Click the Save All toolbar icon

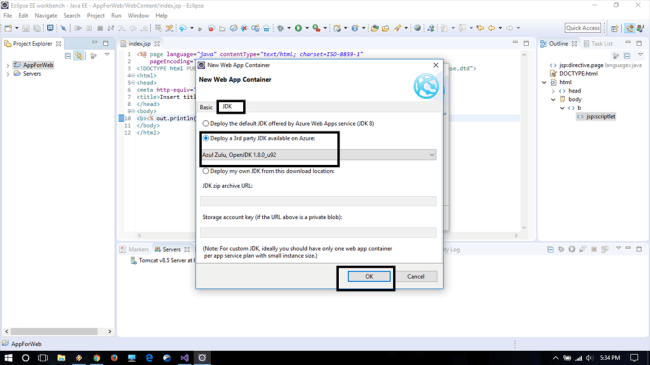tap(37, 28)
